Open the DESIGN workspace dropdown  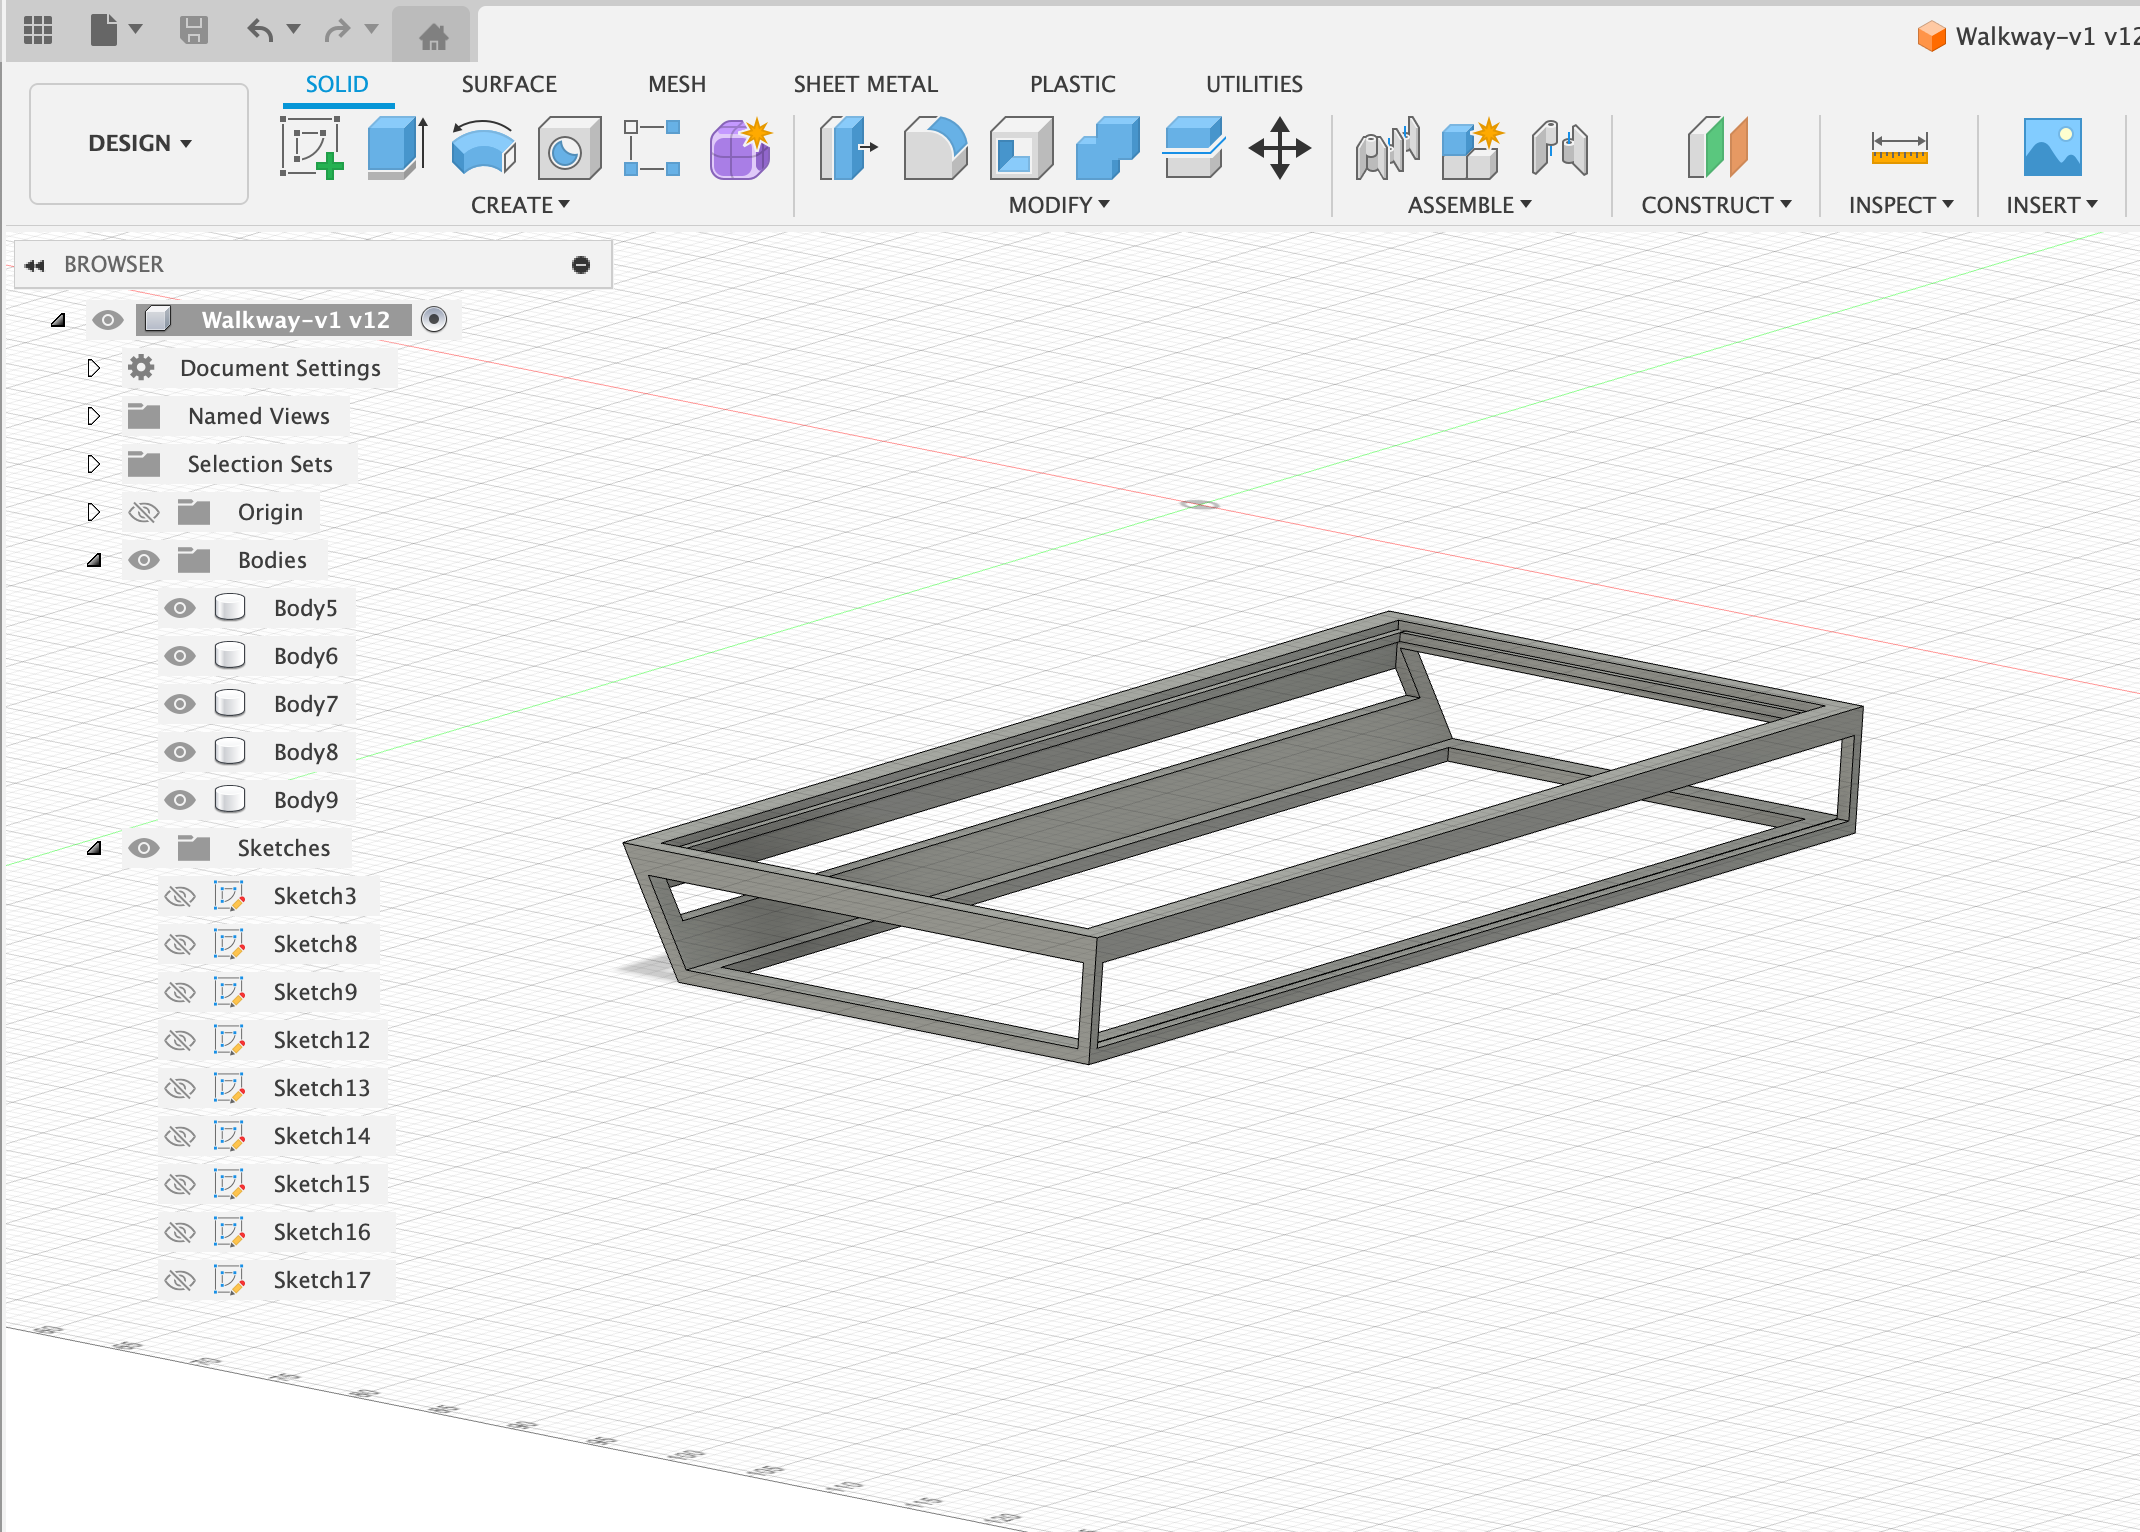[x=139, y=144]
